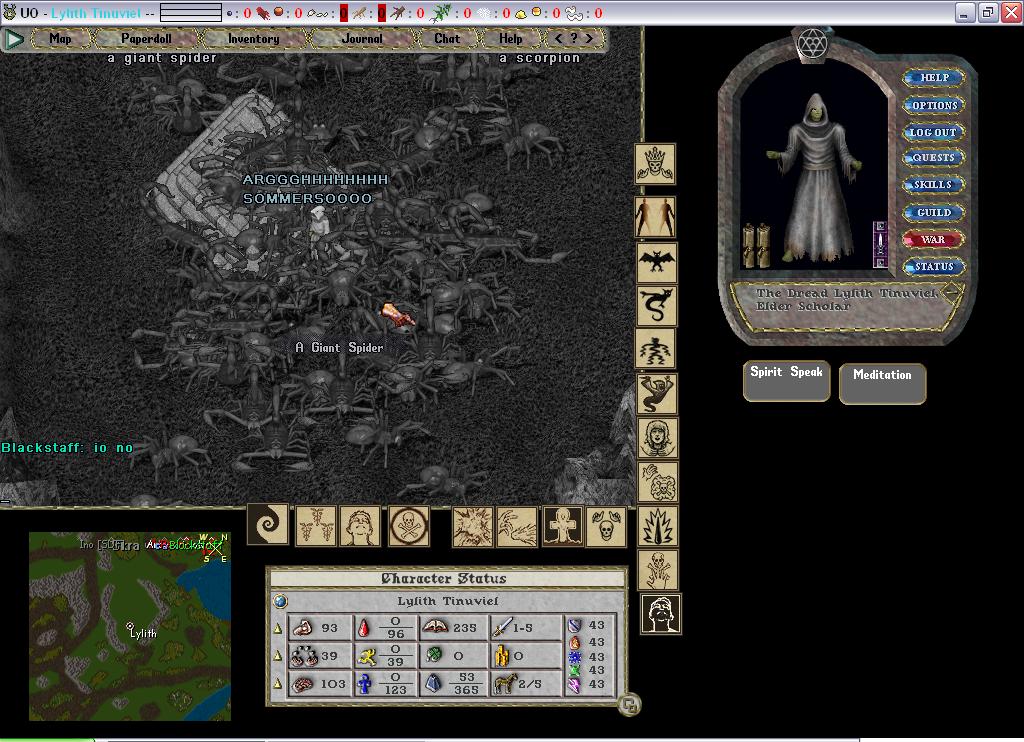Open the virtue pentagram on the paperdoll
The image size is (1024, 742).
(812, 44)
